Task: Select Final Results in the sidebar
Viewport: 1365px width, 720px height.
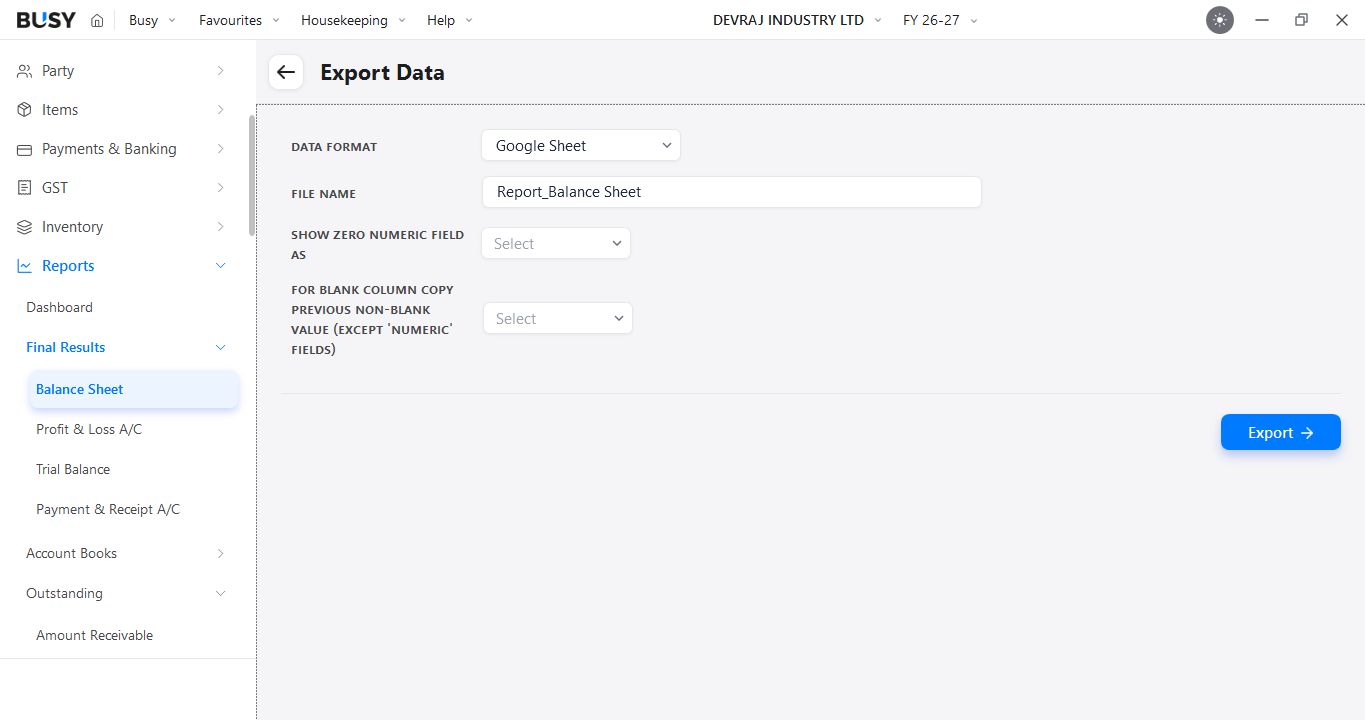Action: (65, 348)
